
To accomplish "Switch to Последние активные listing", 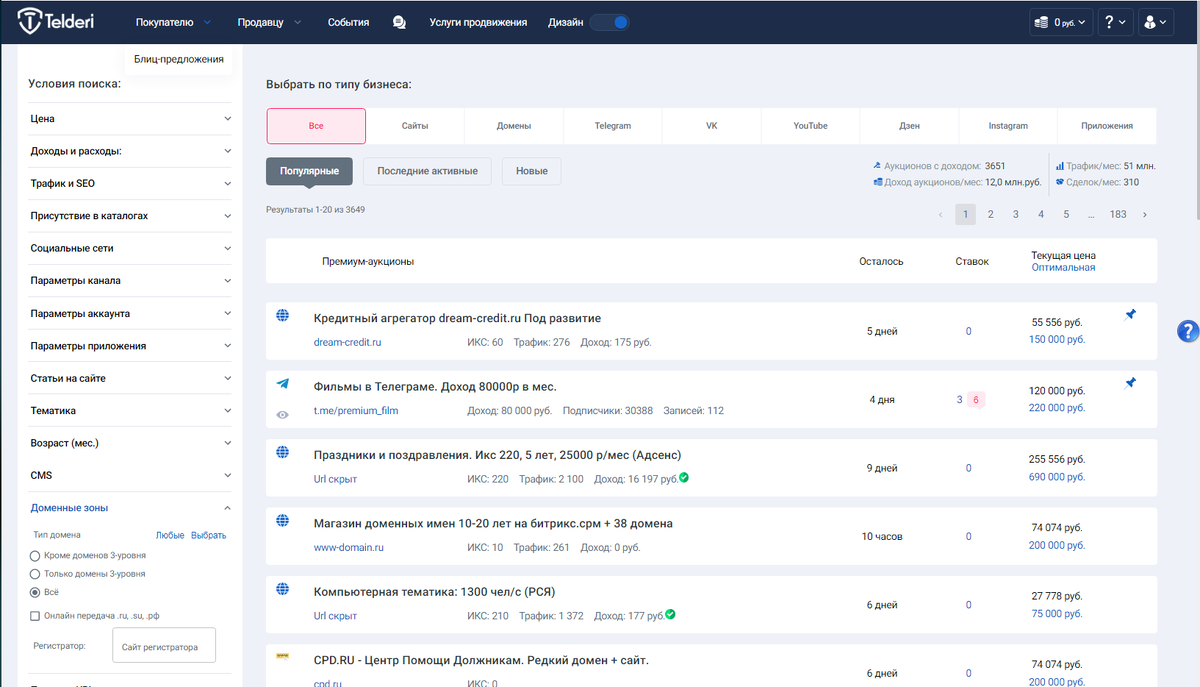I will coord(427,171).
